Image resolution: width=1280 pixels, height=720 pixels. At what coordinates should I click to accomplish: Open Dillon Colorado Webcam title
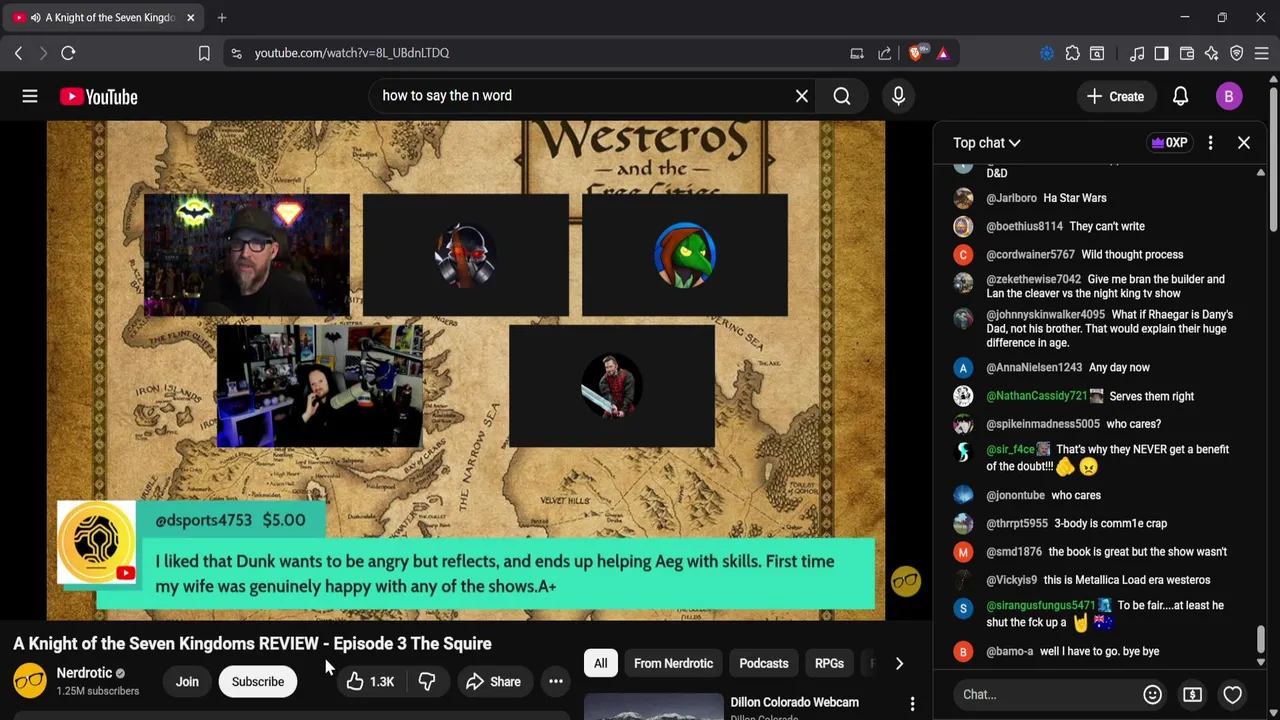794,702
